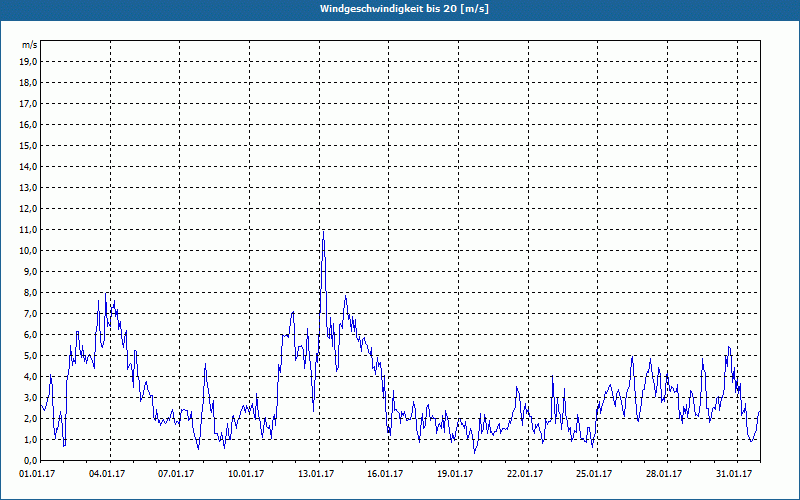Select the 12,0 y-axis label
This screenshot has width=800, height=500.
coord(28,208)
